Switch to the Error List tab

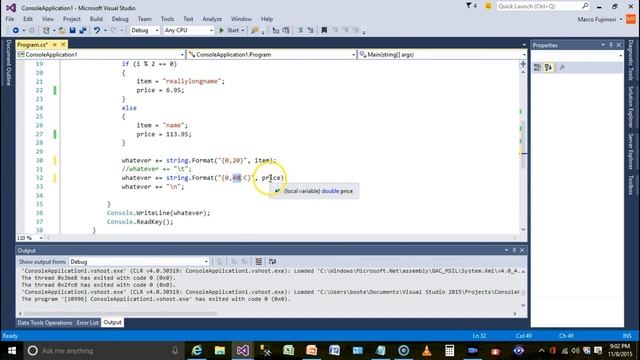point(88,322)
